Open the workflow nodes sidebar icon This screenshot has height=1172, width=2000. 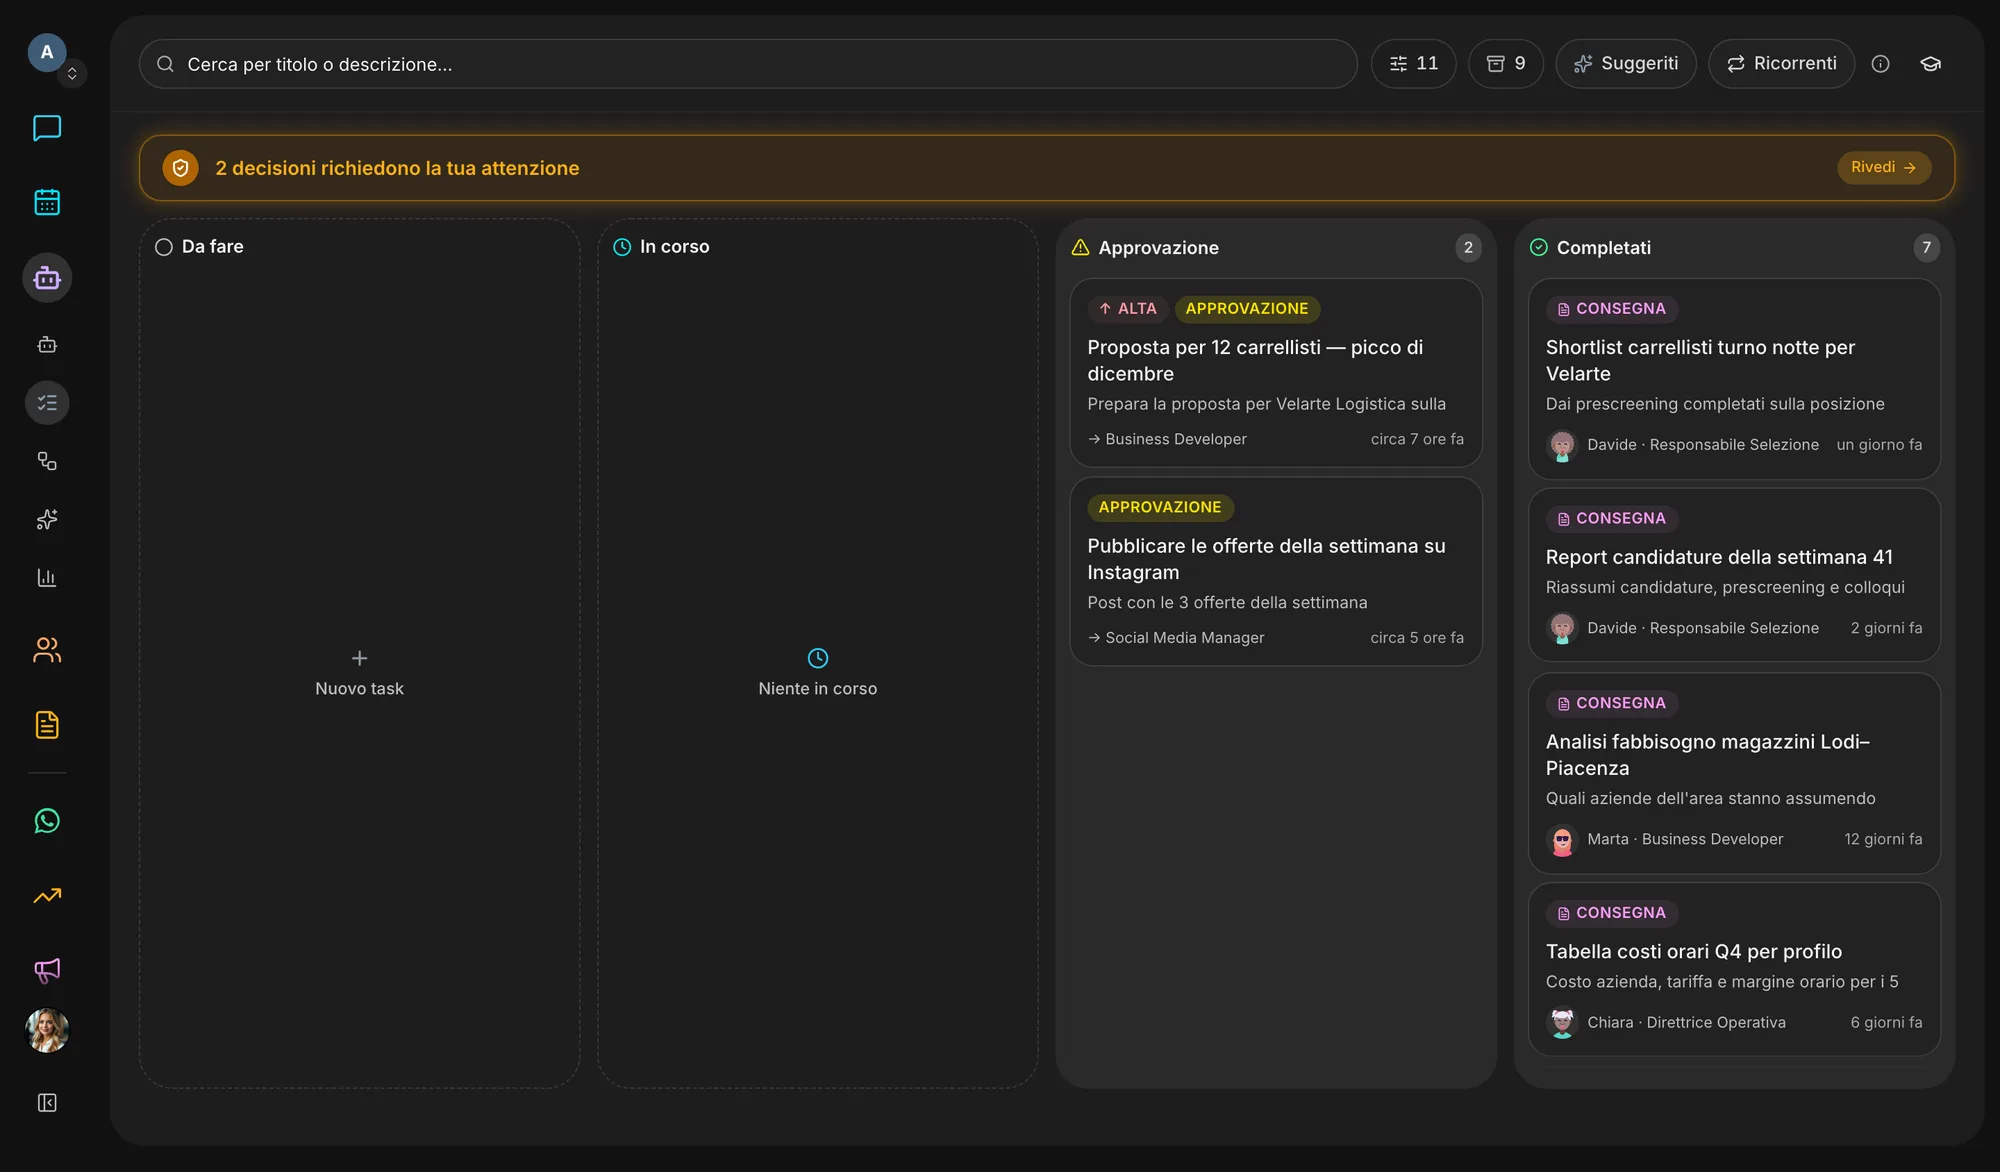[47, 461]
